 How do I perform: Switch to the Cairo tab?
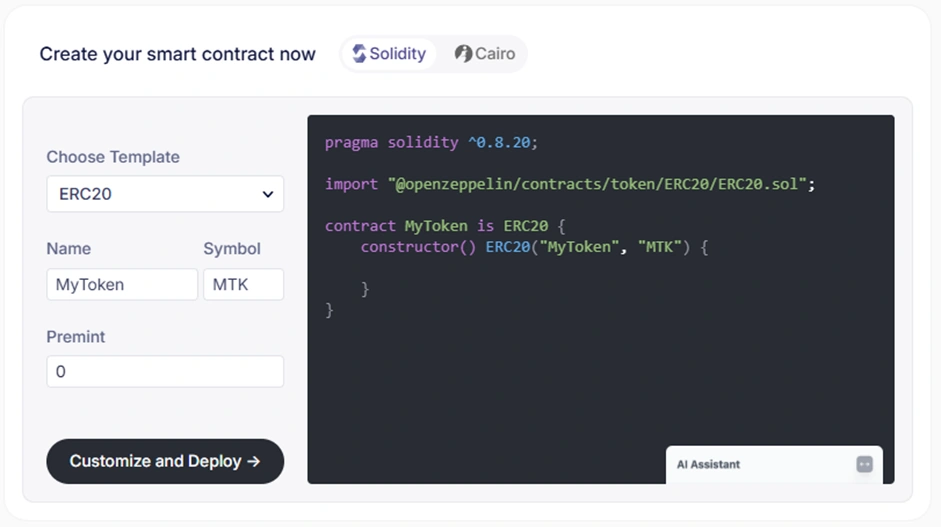tap(486, 54)
